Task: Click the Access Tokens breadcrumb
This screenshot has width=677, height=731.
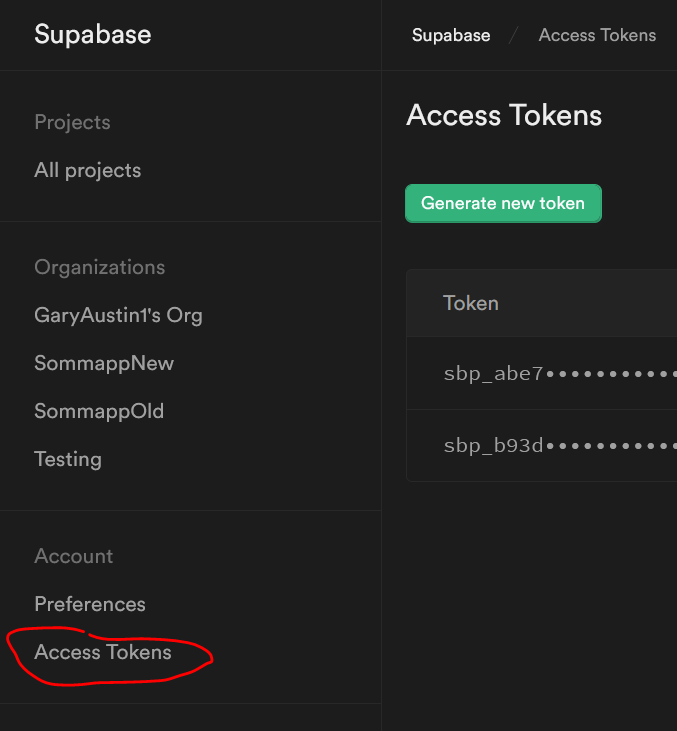Action: [x=597, y=35]
